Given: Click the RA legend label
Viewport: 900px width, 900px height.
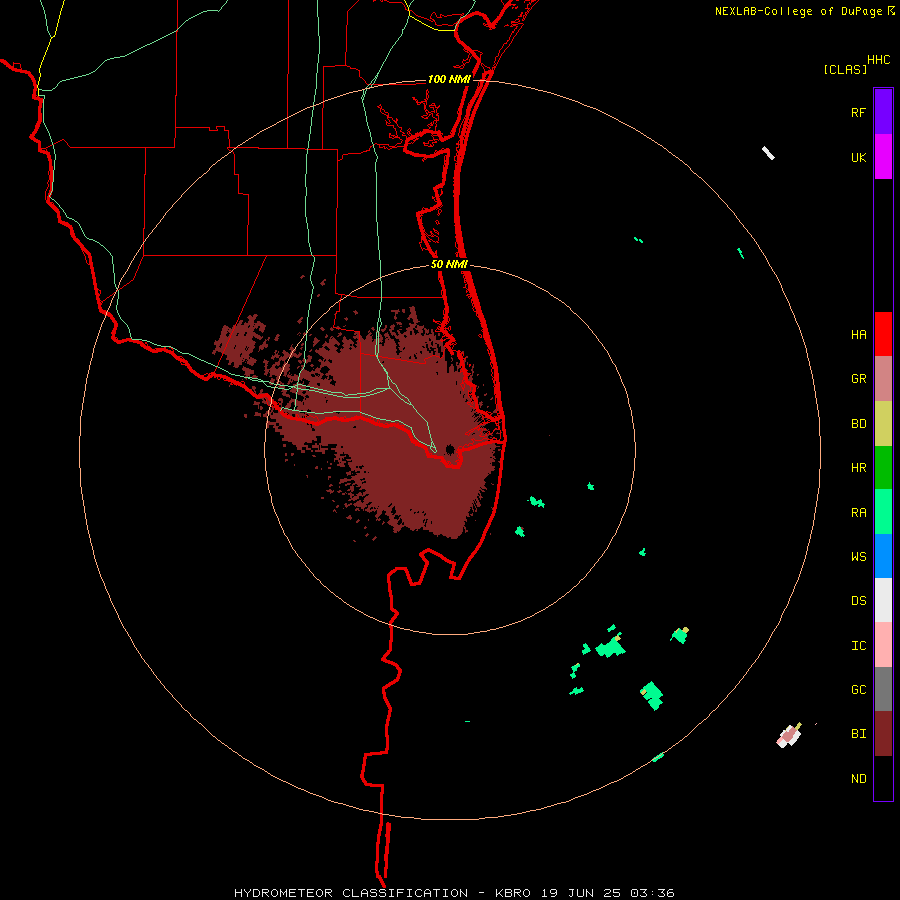Looking at the screenshot, I should click(x=858, y=513).
